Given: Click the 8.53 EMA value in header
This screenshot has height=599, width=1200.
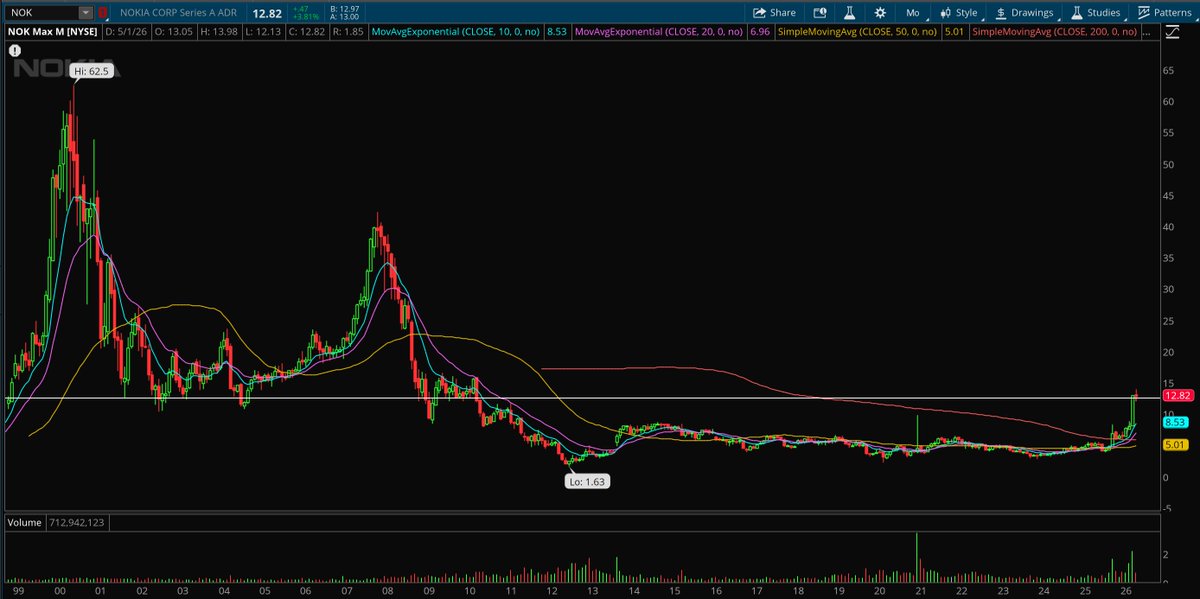Looking at the screenshot, I should [x=557, y=32].
